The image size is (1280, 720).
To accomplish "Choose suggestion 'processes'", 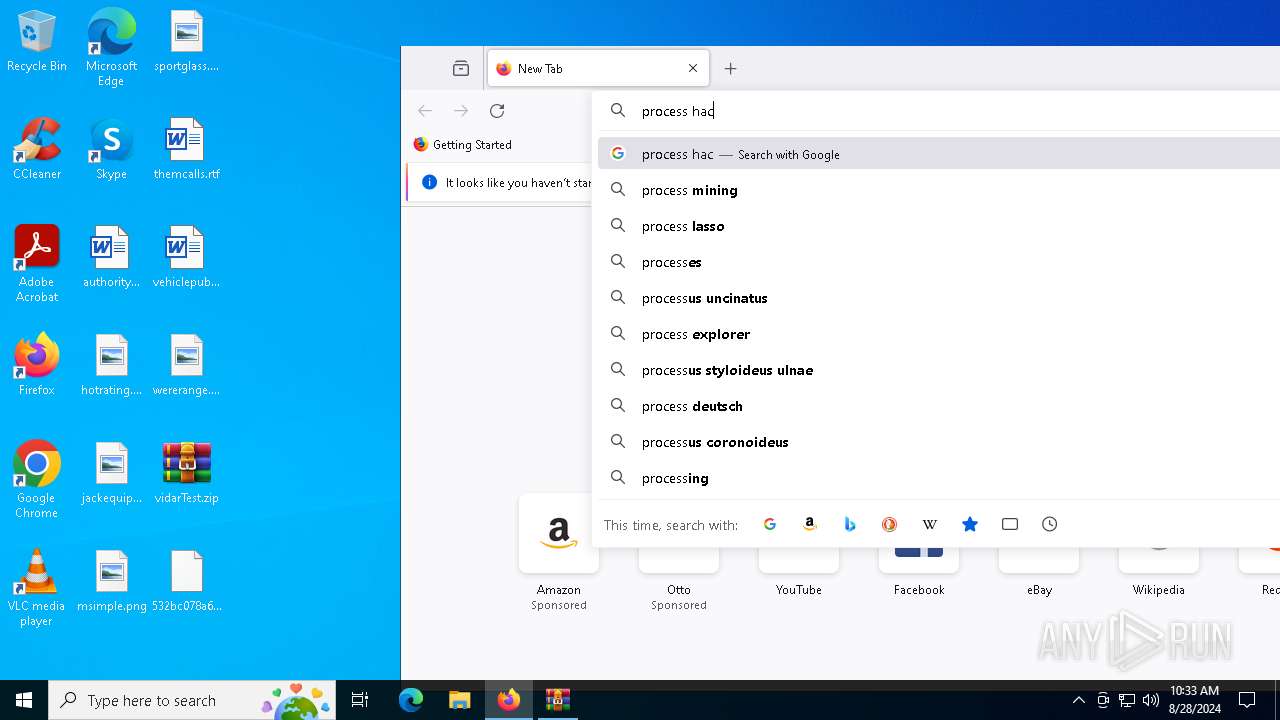I will pyautogui.click(x=939, y=262).
